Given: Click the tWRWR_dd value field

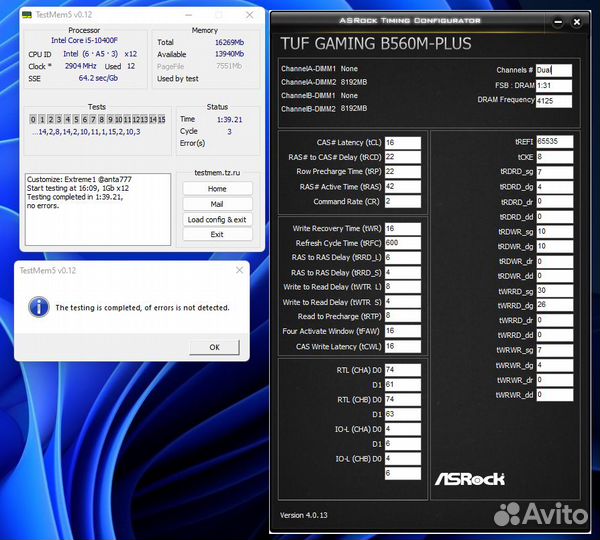Looking at the screenshot, I should 554,395.
